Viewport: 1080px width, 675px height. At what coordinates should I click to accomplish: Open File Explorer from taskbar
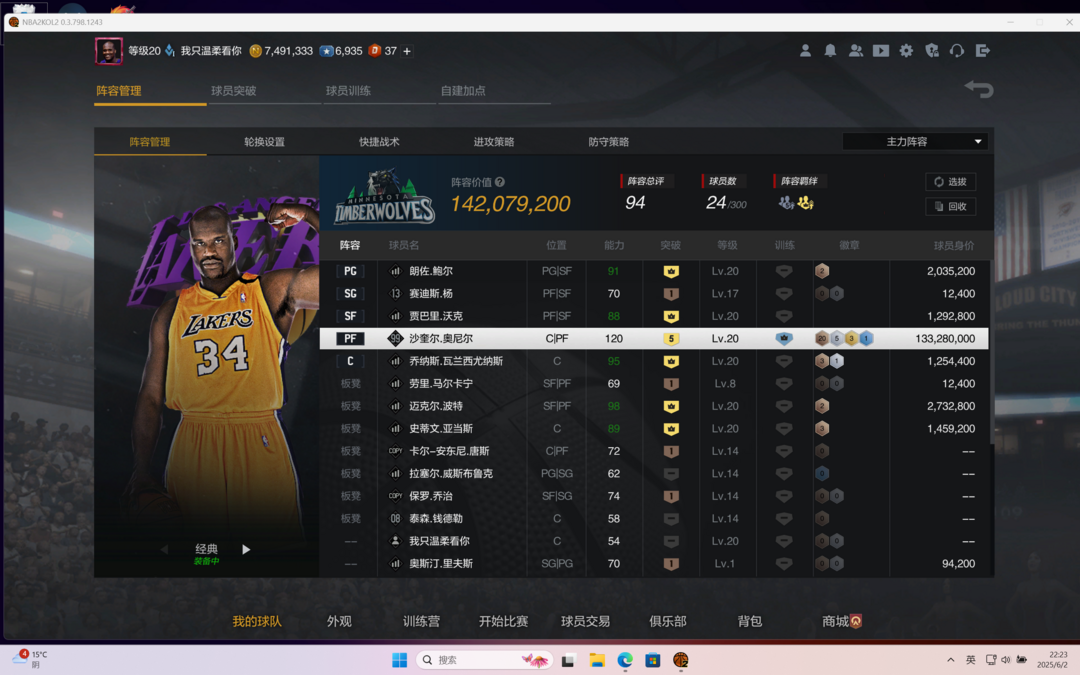click(596, 660)
